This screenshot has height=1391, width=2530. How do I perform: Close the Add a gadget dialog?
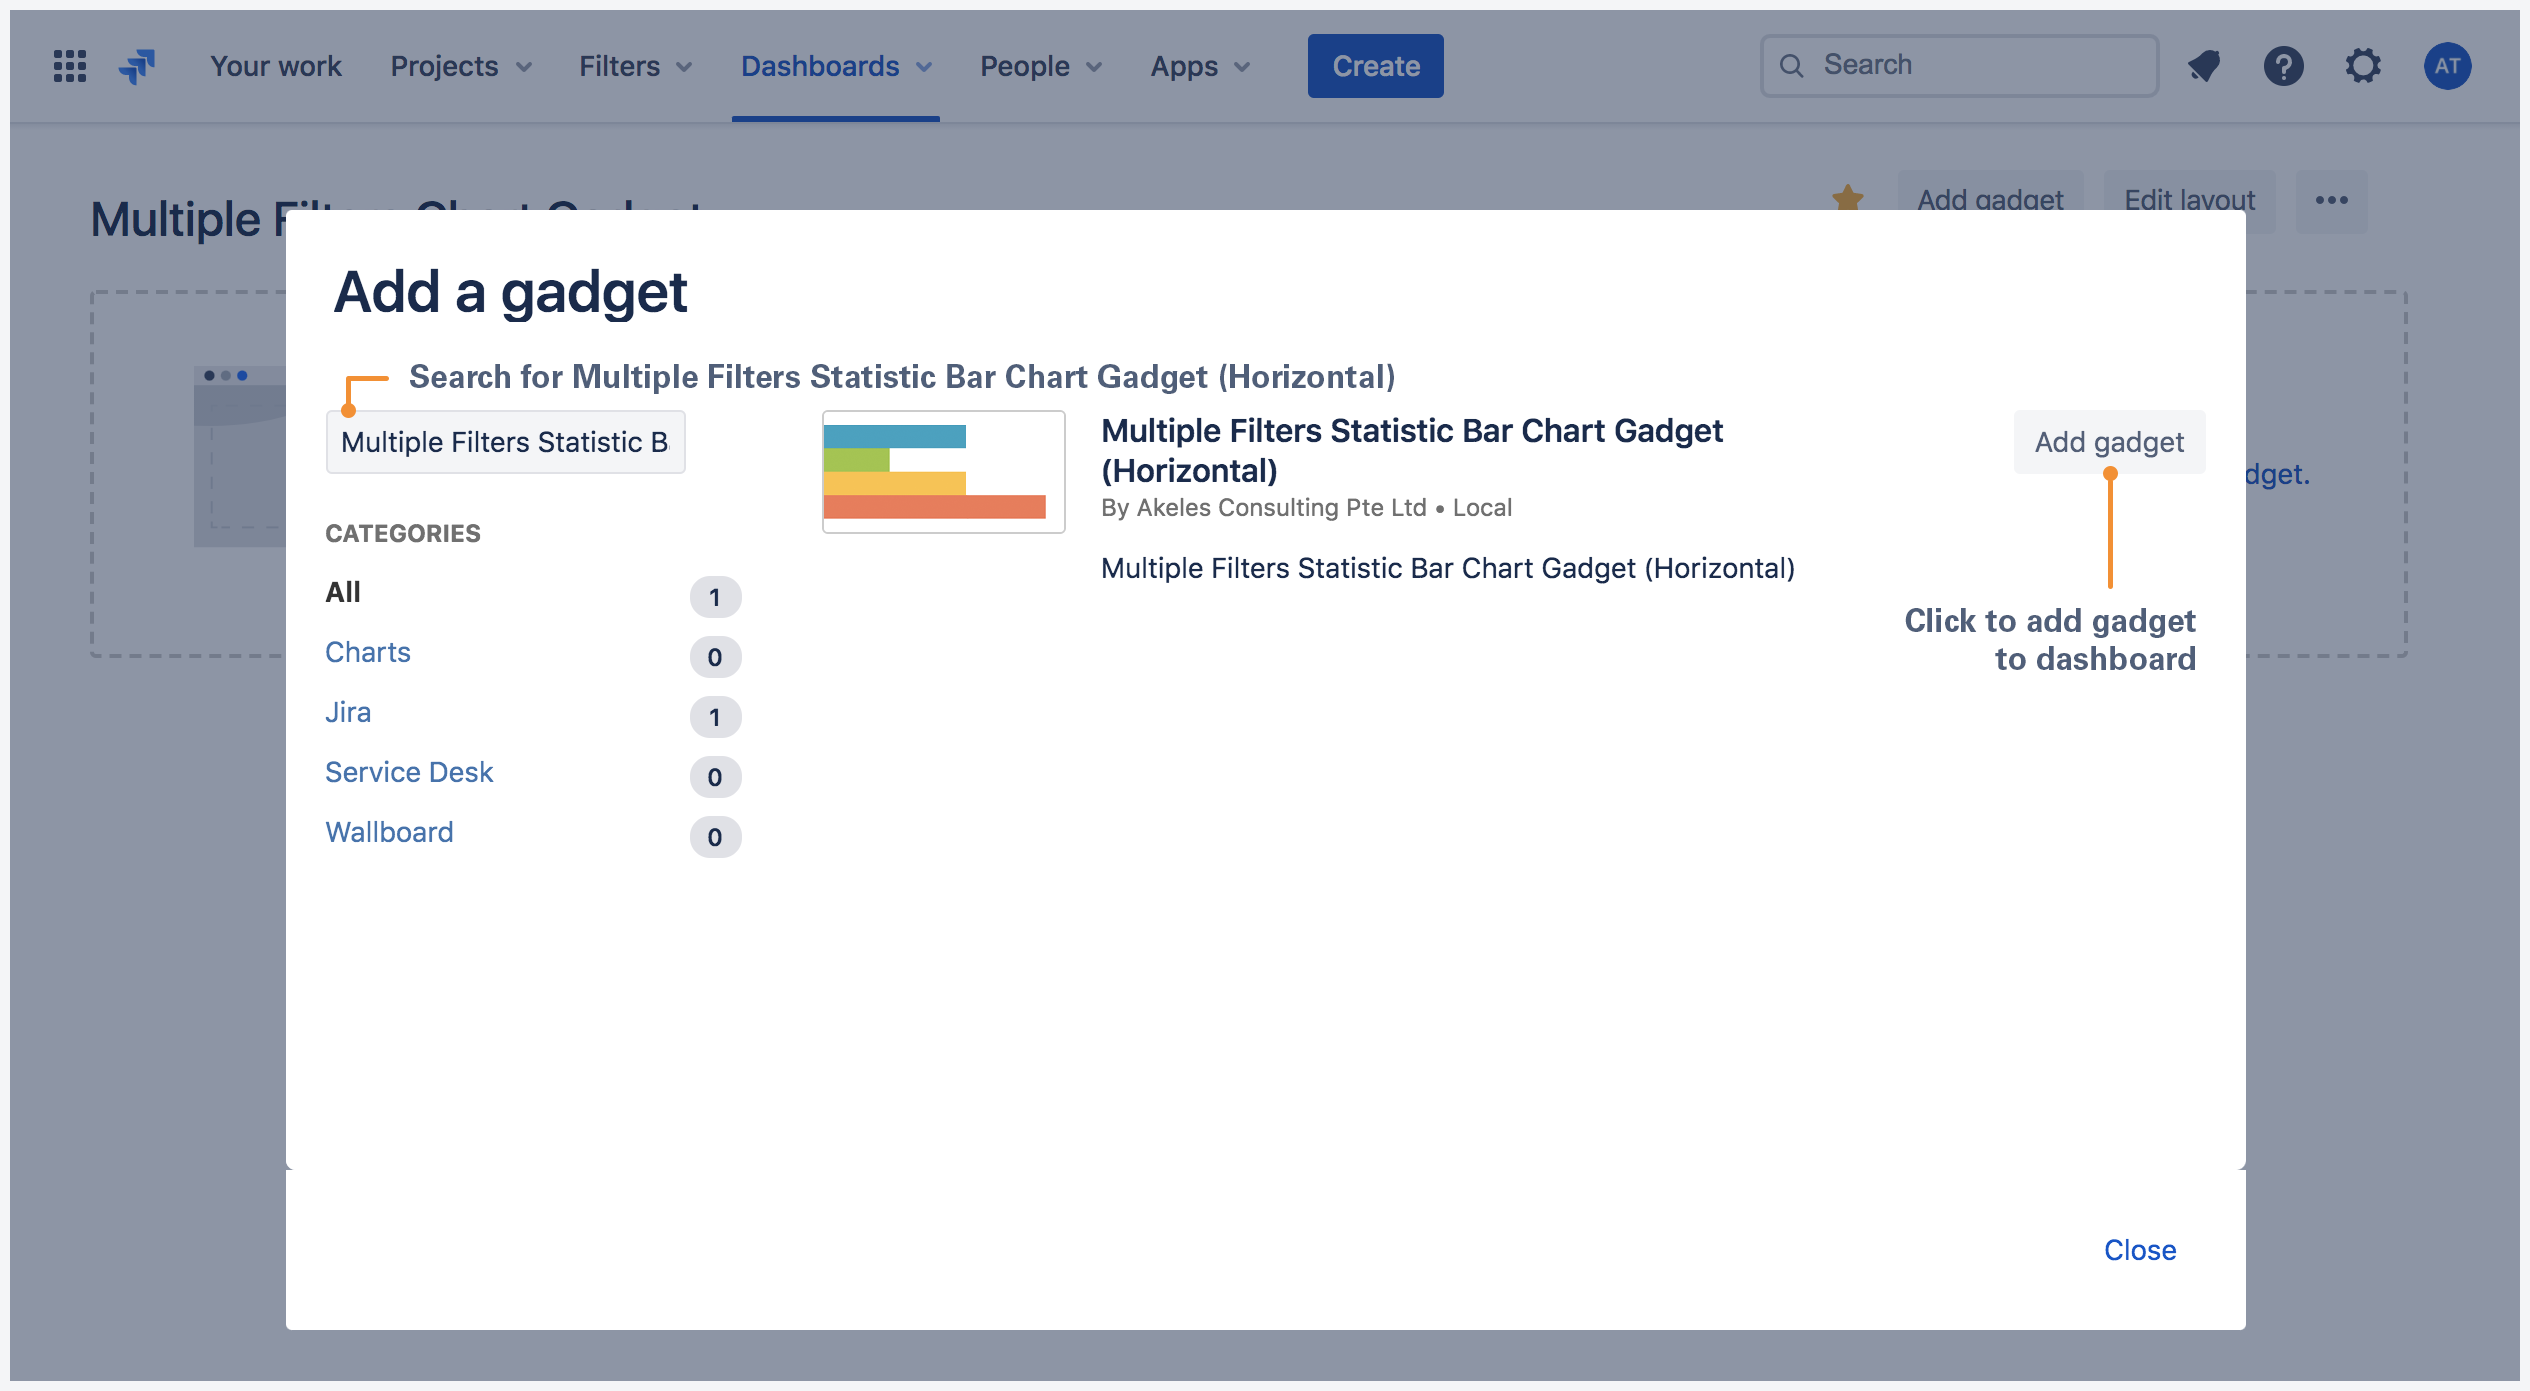(x=2140, y=1249)
